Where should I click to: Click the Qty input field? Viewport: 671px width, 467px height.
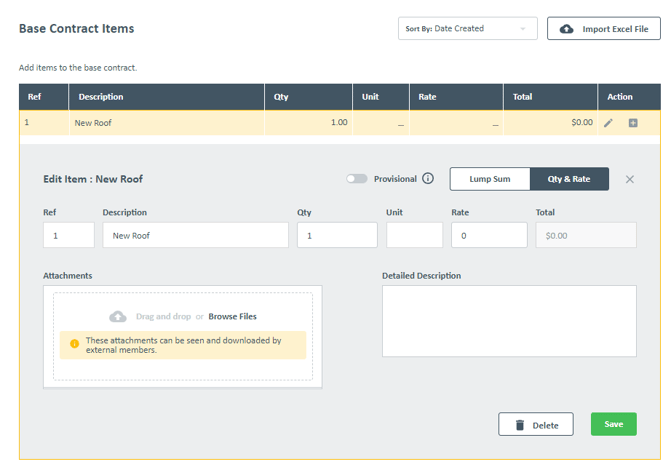(338, 235)
